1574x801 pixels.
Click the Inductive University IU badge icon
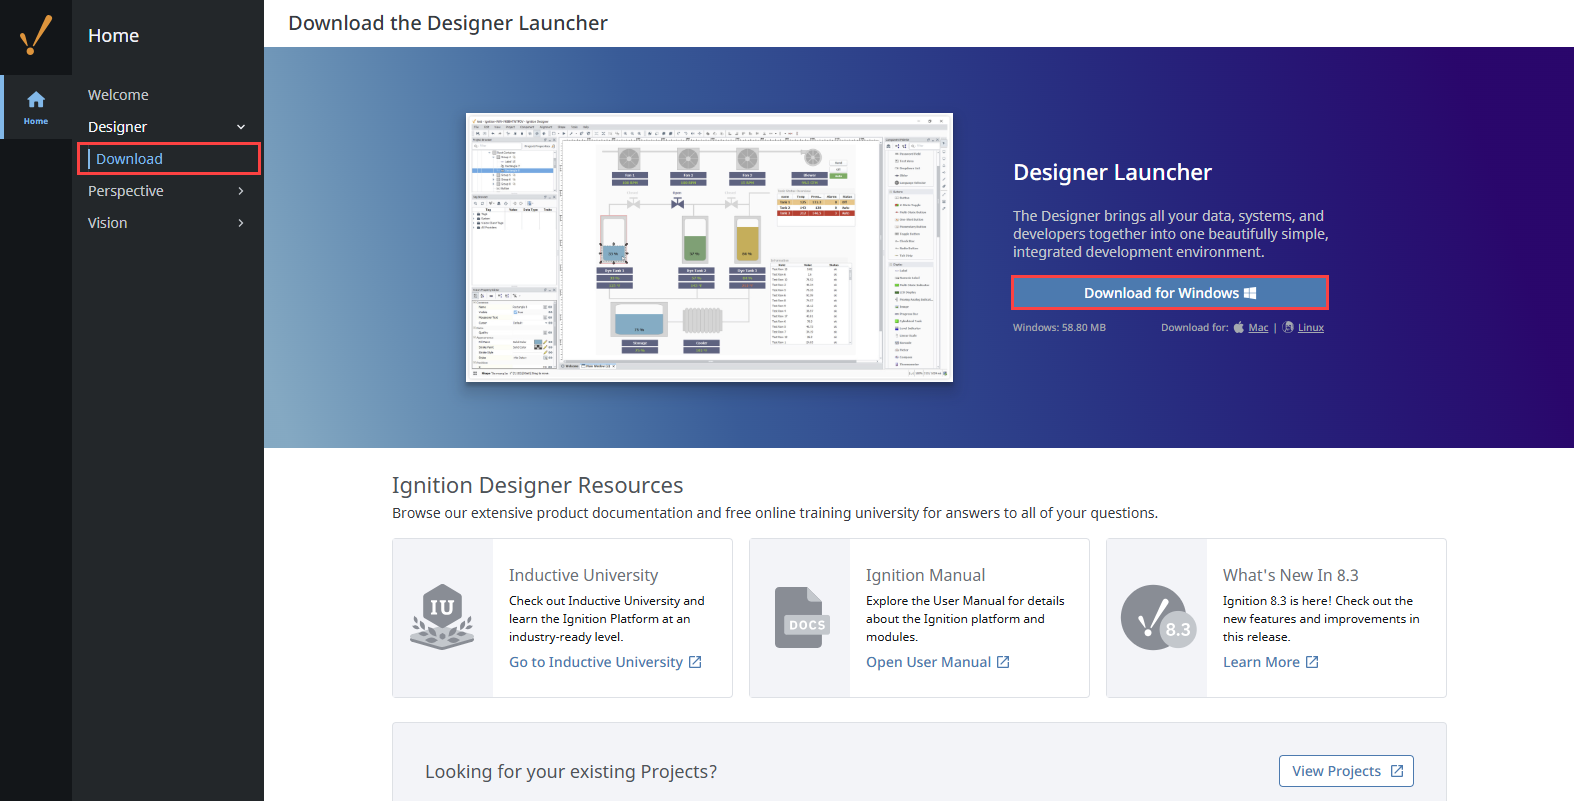(x=442, y=617)
